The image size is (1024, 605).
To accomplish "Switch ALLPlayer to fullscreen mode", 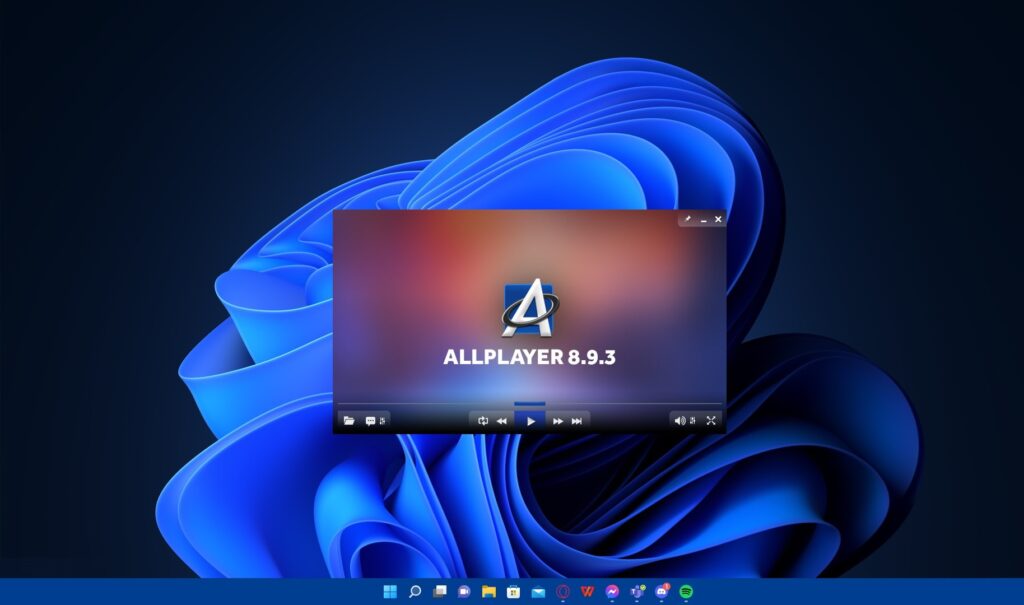I will (711, 421).
